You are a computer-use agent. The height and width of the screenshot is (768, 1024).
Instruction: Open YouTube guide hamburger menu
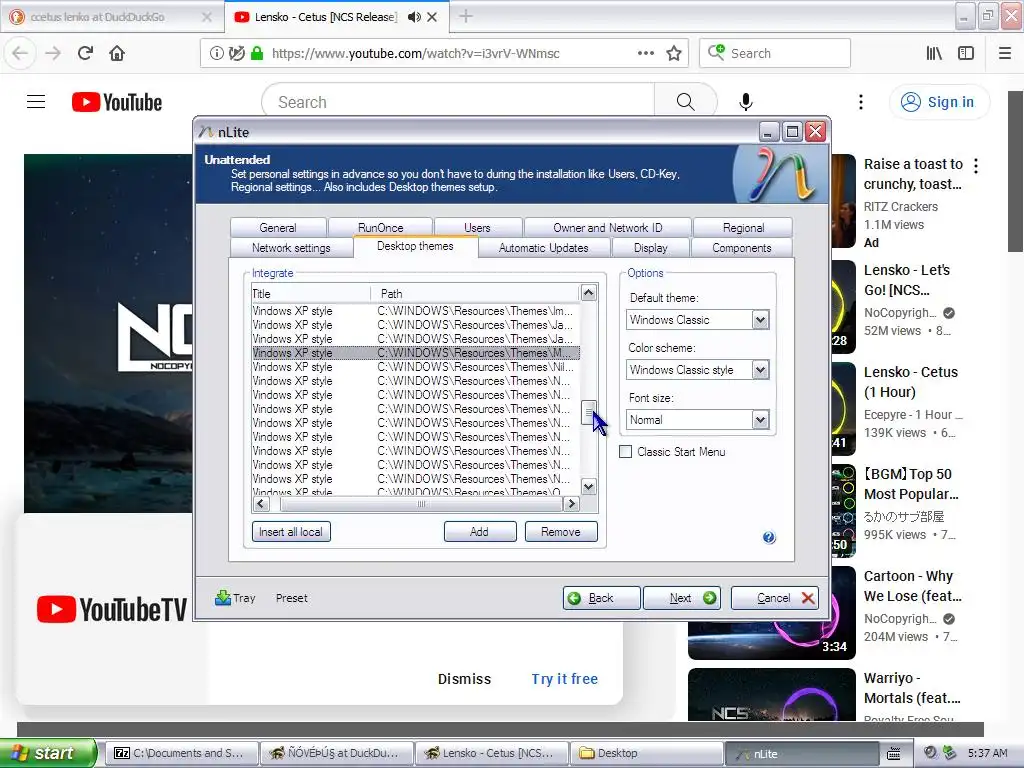[36, 102]
